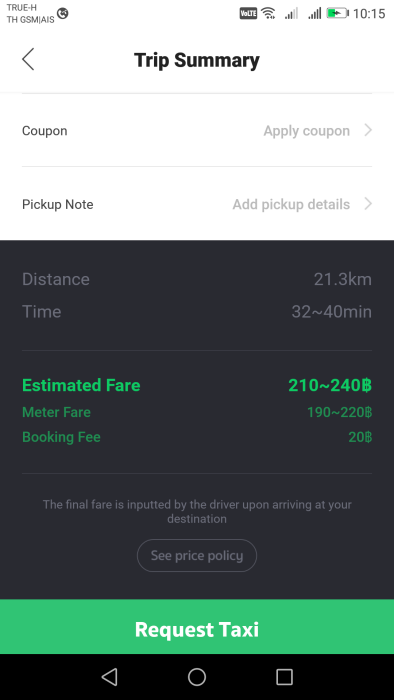
Task: Open Apply coupon option
Action: click(307, 131)
